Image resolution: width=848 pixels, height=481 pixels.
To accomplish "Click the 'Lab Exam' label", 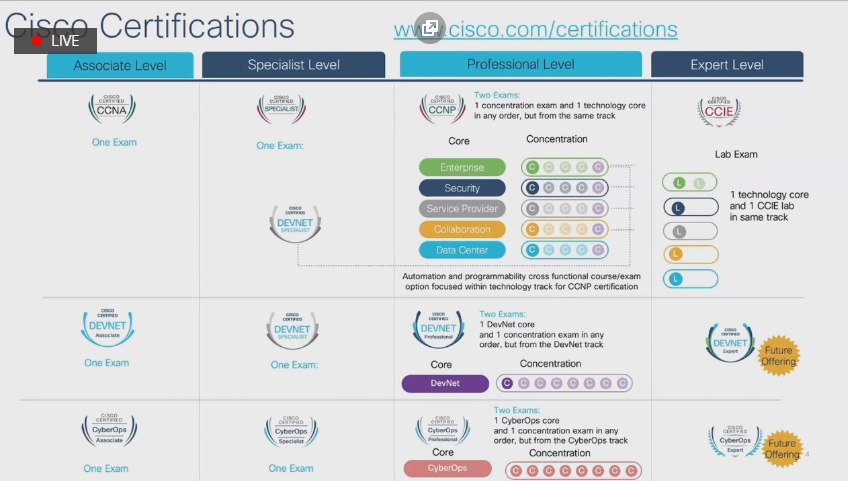I will click(x=736, y=154).
